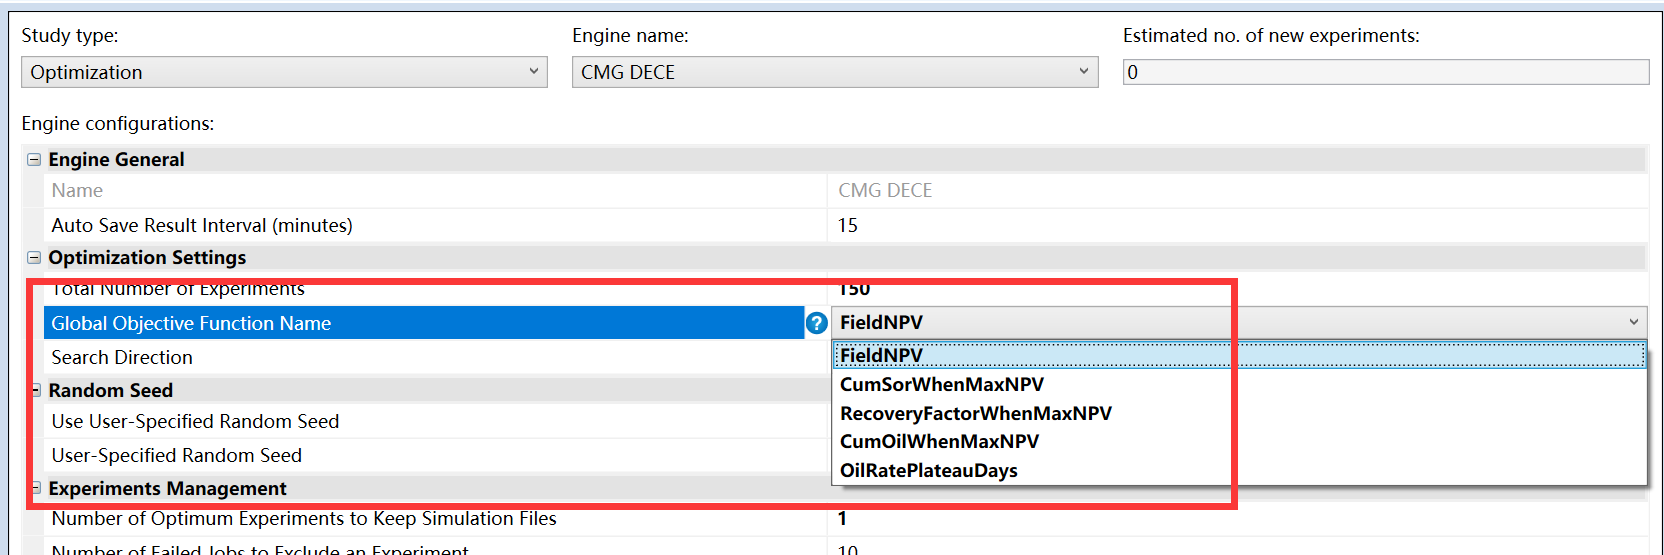This screenshot has width=1664, height=555.
Task: Pick OilRatePlateauDays from the list
Action: [x=928, y=471]
